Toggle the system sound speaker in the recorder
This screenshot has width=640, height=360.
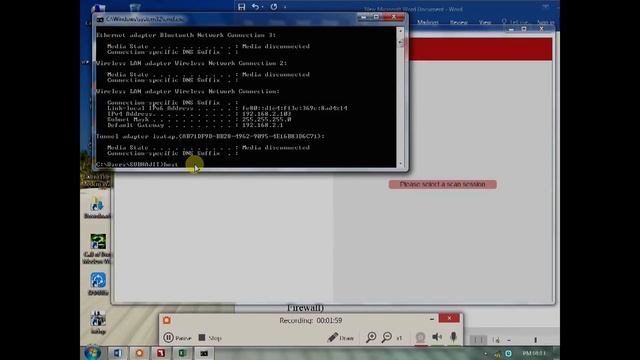point(437,337)
